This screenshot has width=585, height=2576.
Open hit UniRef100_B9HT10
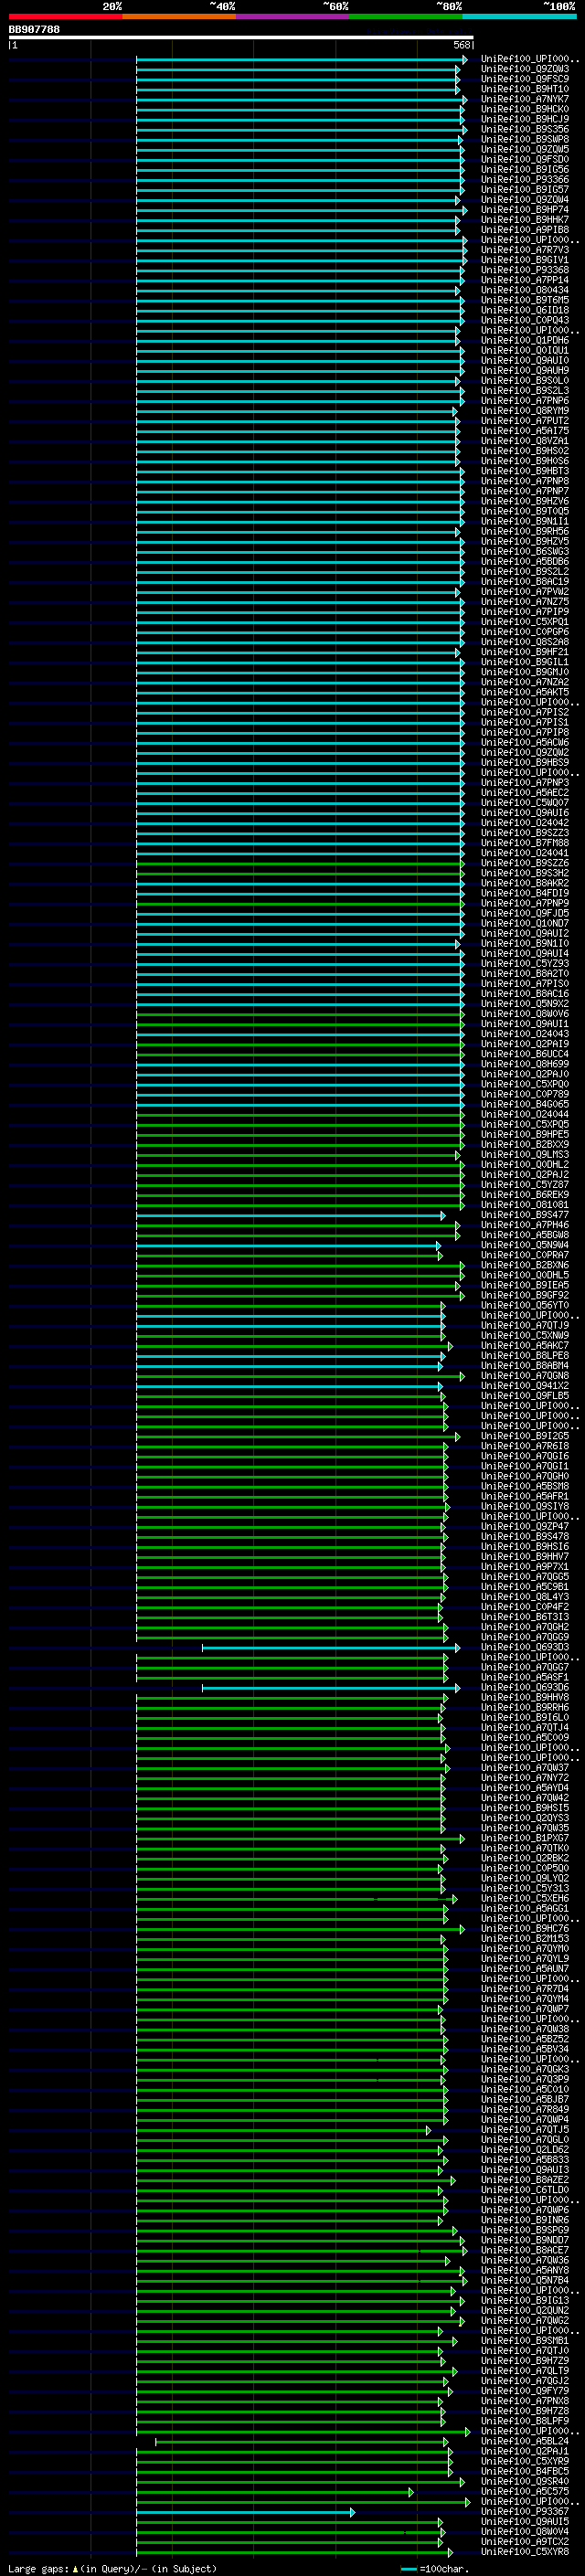click(525, 89)
